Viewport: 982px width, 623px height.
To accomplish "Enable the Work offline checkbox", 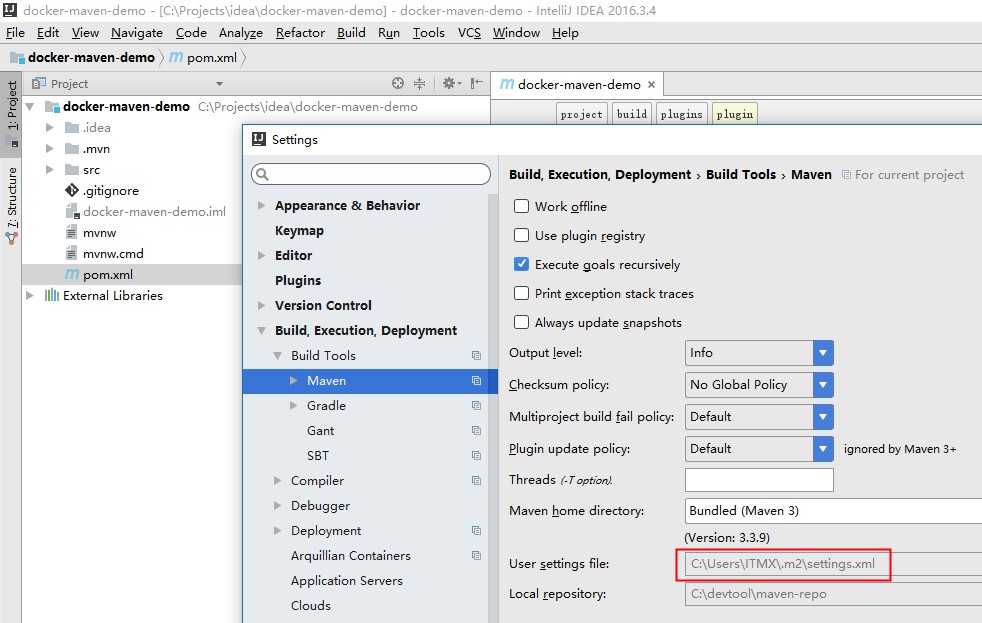I will click(x=521, y=207).
